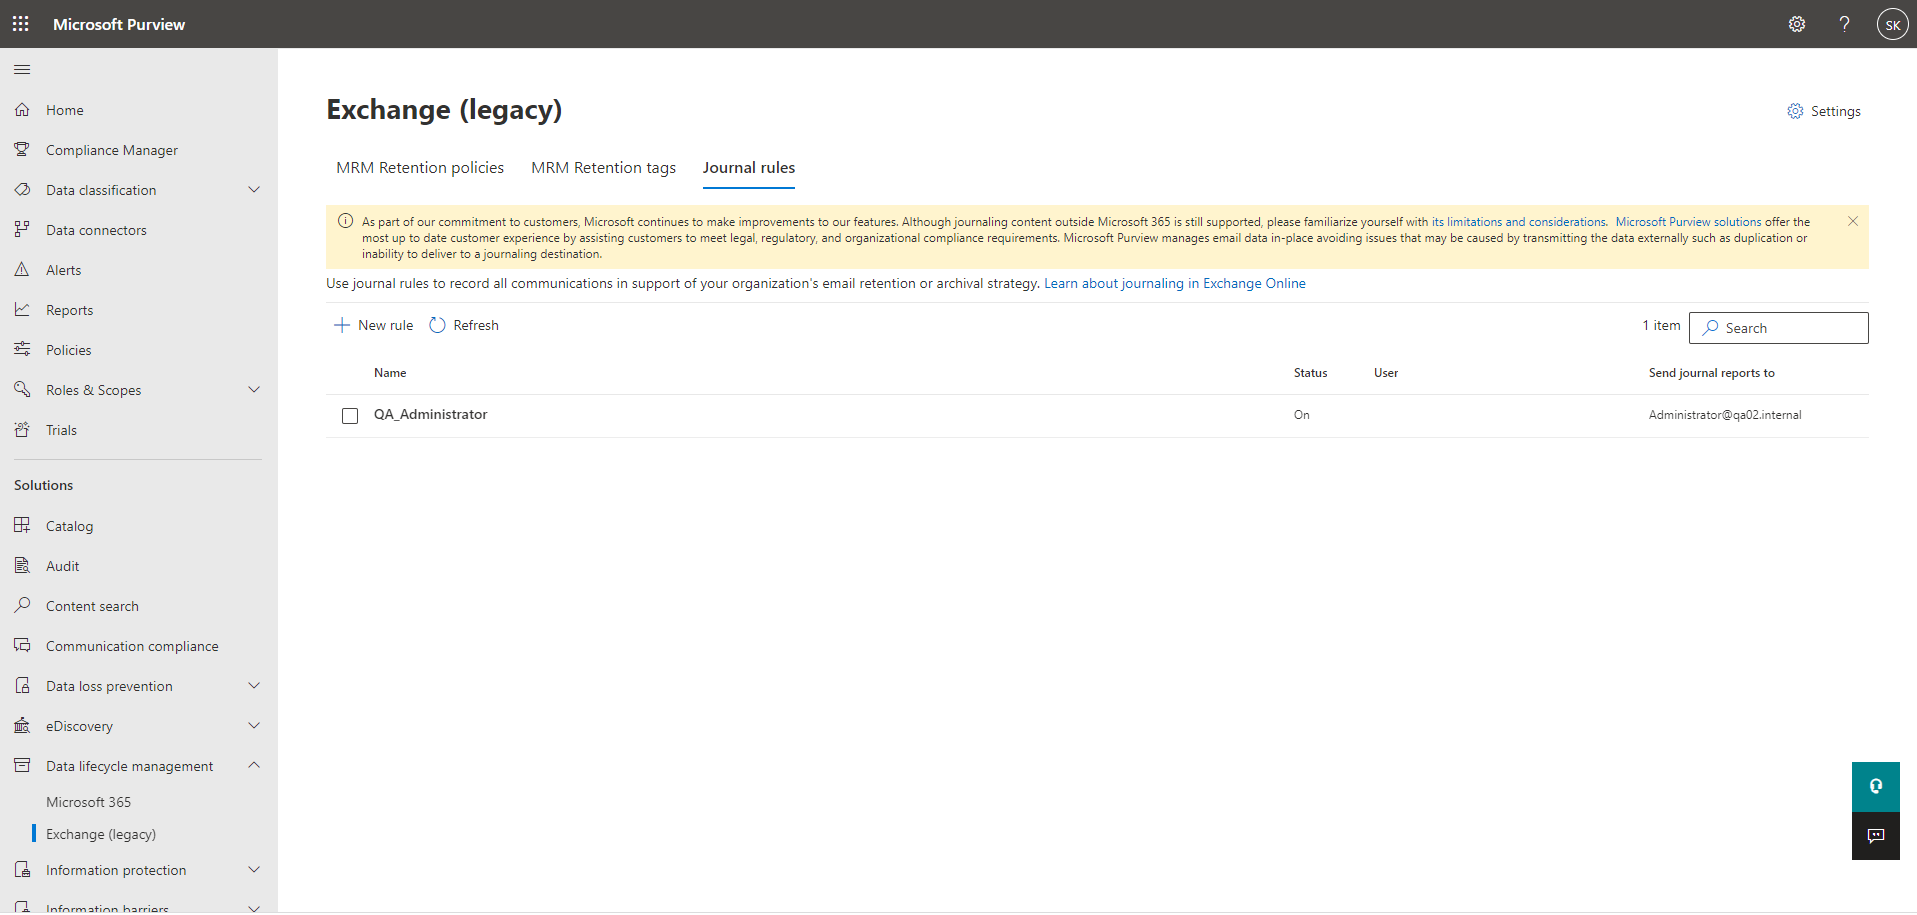Switch to MRM Retention policies tab

point(420,168)
